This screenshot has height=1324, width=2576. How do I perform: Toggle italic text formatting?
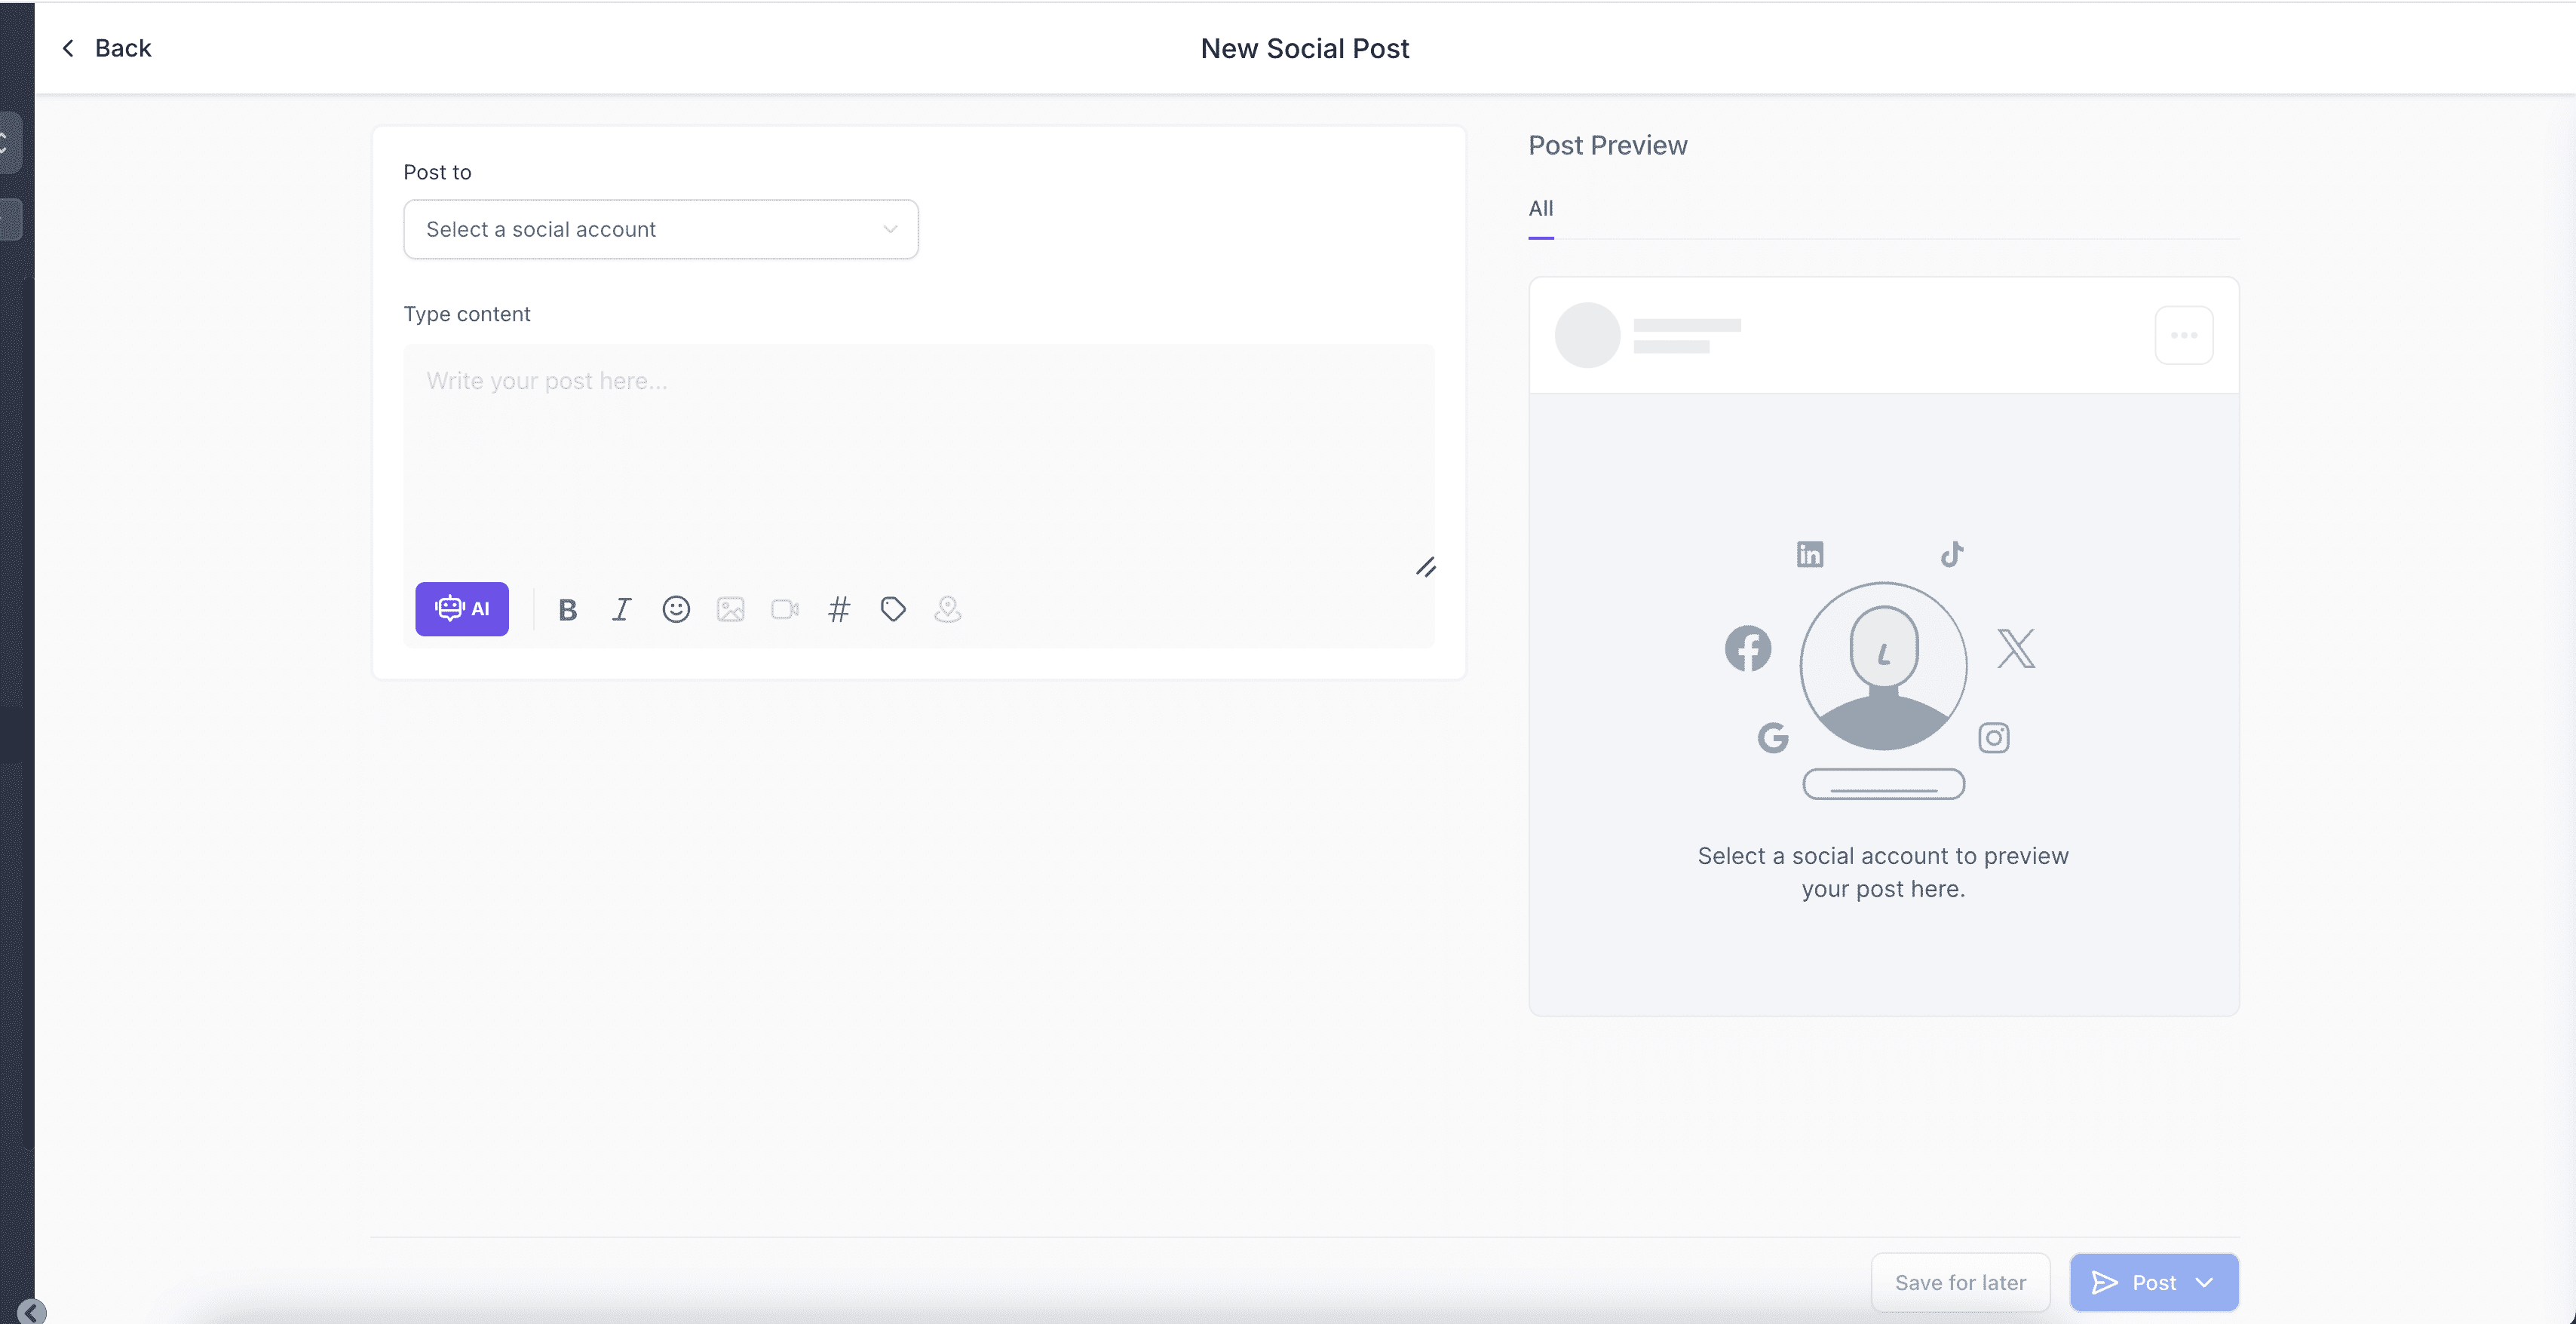pyautogui.click(x=621, y=609)
